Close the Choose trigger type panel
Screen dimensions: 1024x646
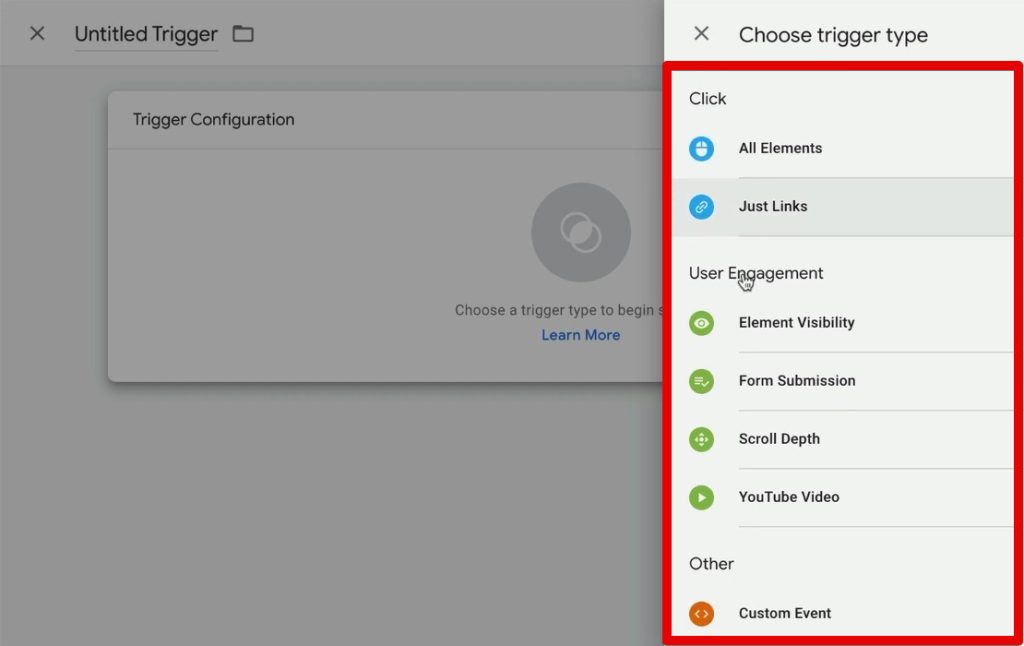[701, 33]
